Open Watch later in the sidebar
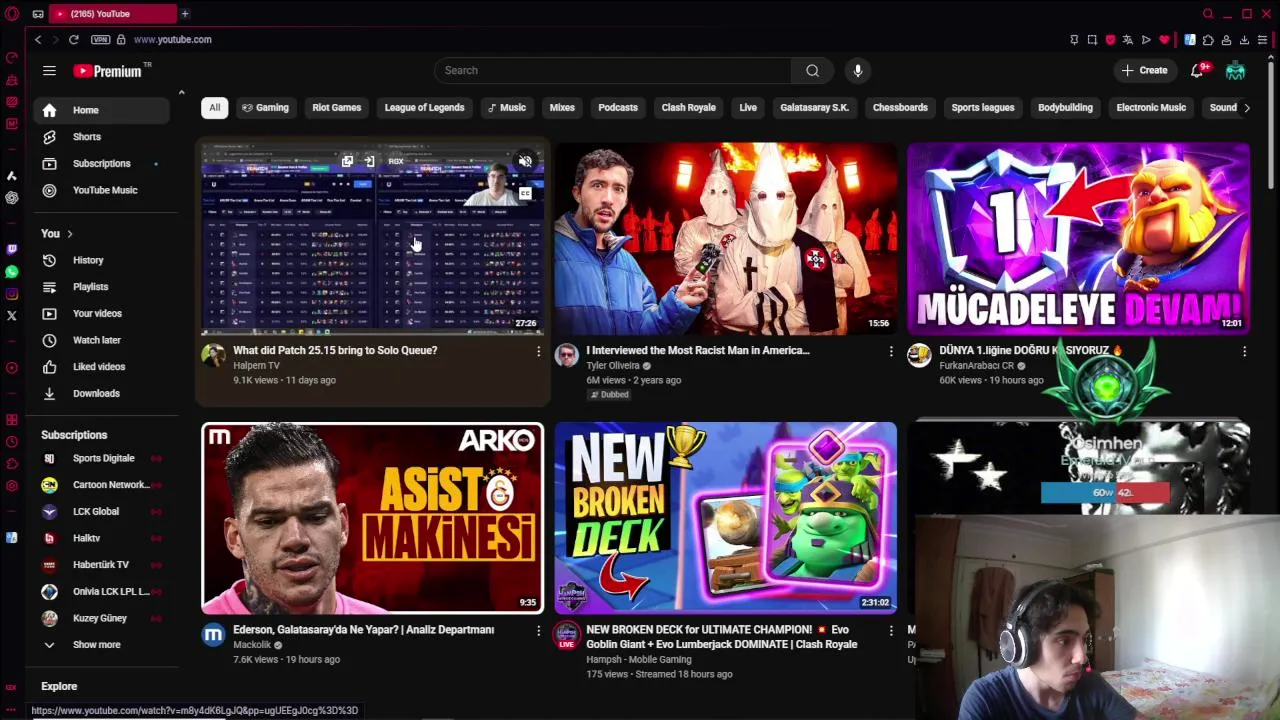 pyautogui.click(x=102, y=340)
